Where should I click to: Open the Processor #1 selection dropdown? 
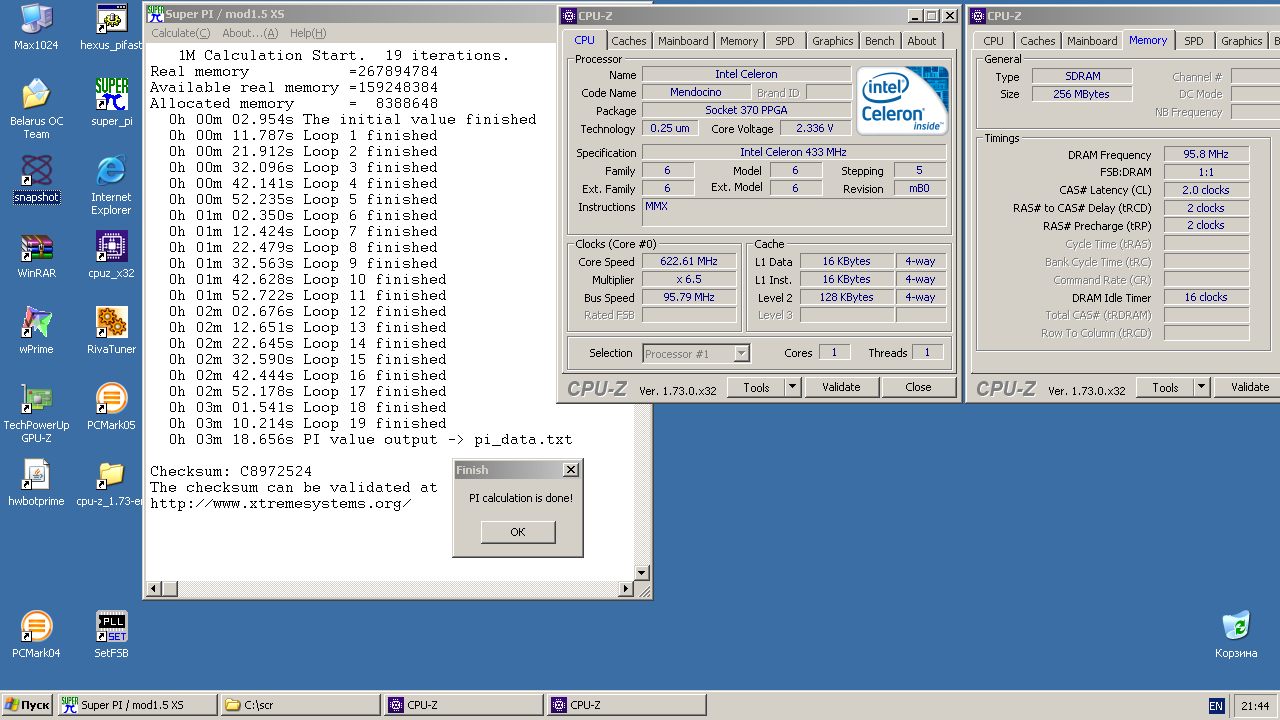[696, 353]
